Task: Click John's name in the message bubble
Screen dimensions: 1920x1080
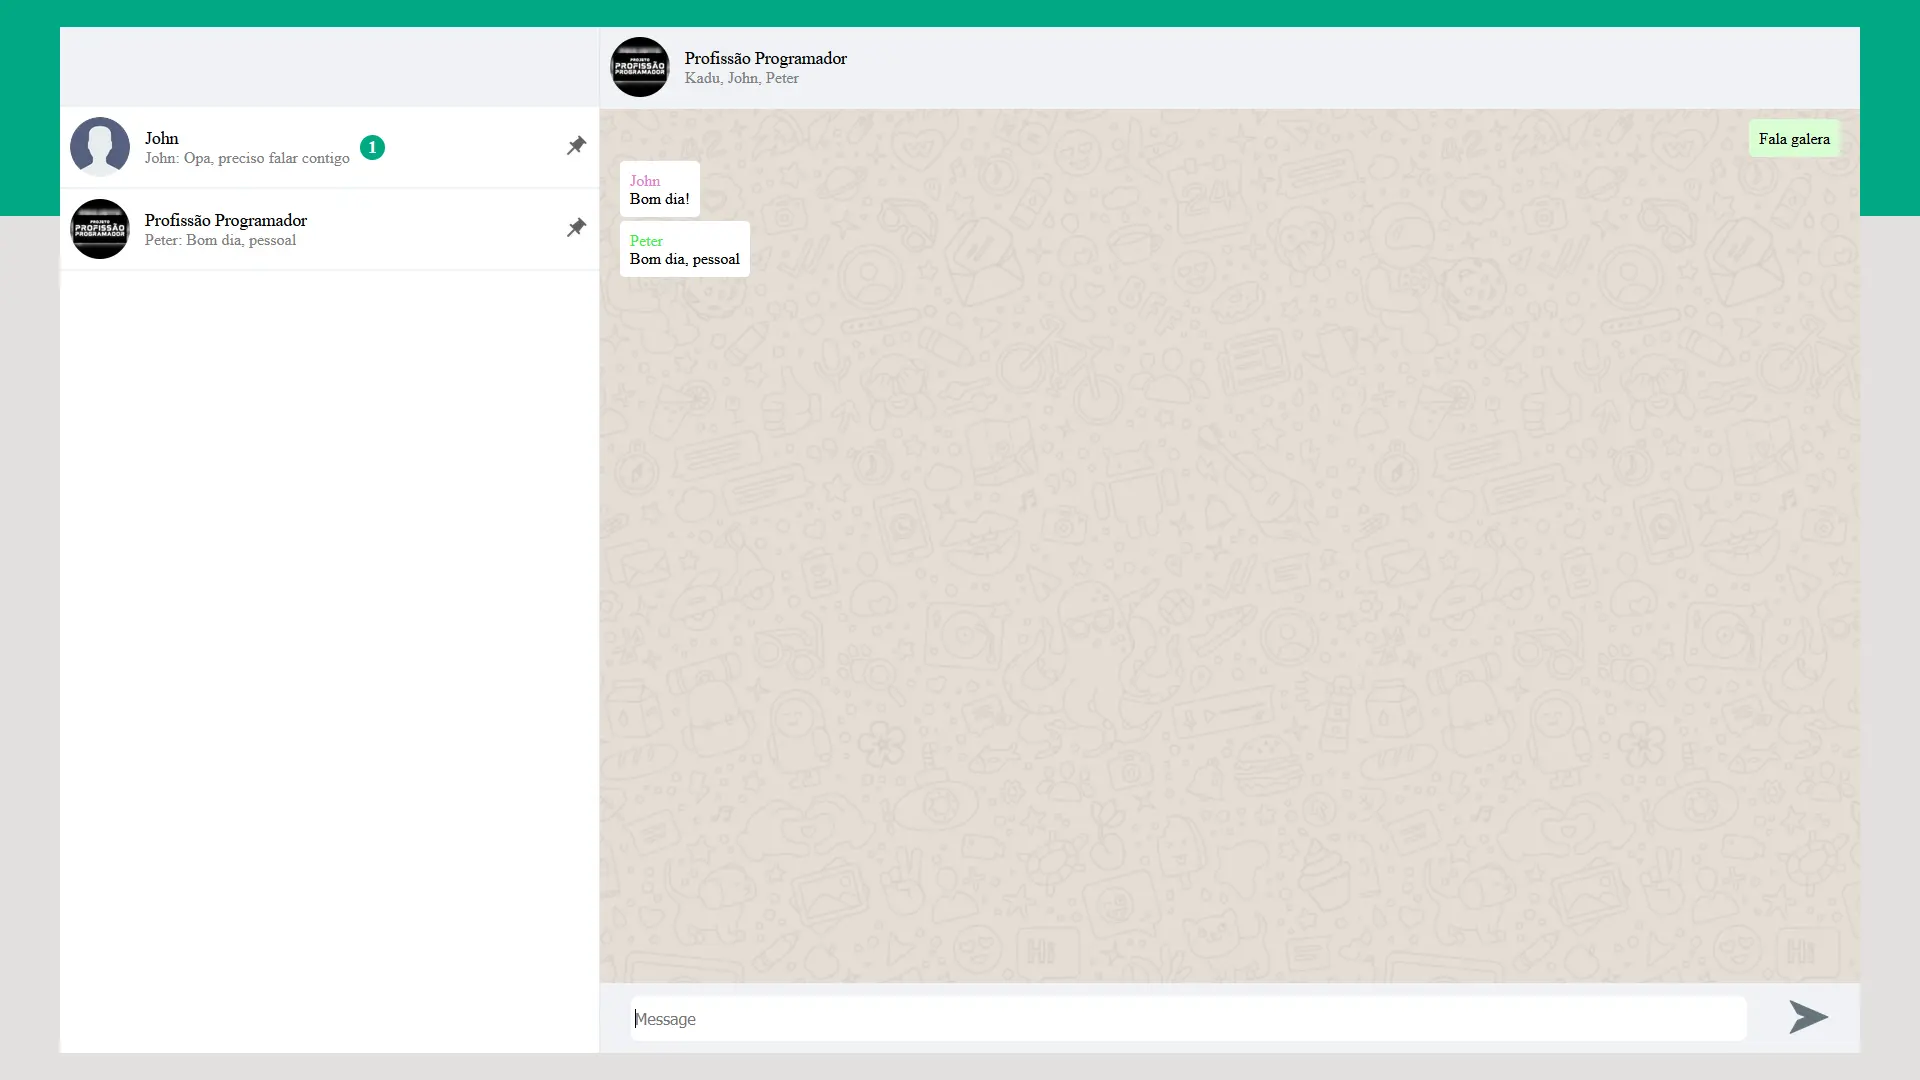Action: [x=645, y=181]
